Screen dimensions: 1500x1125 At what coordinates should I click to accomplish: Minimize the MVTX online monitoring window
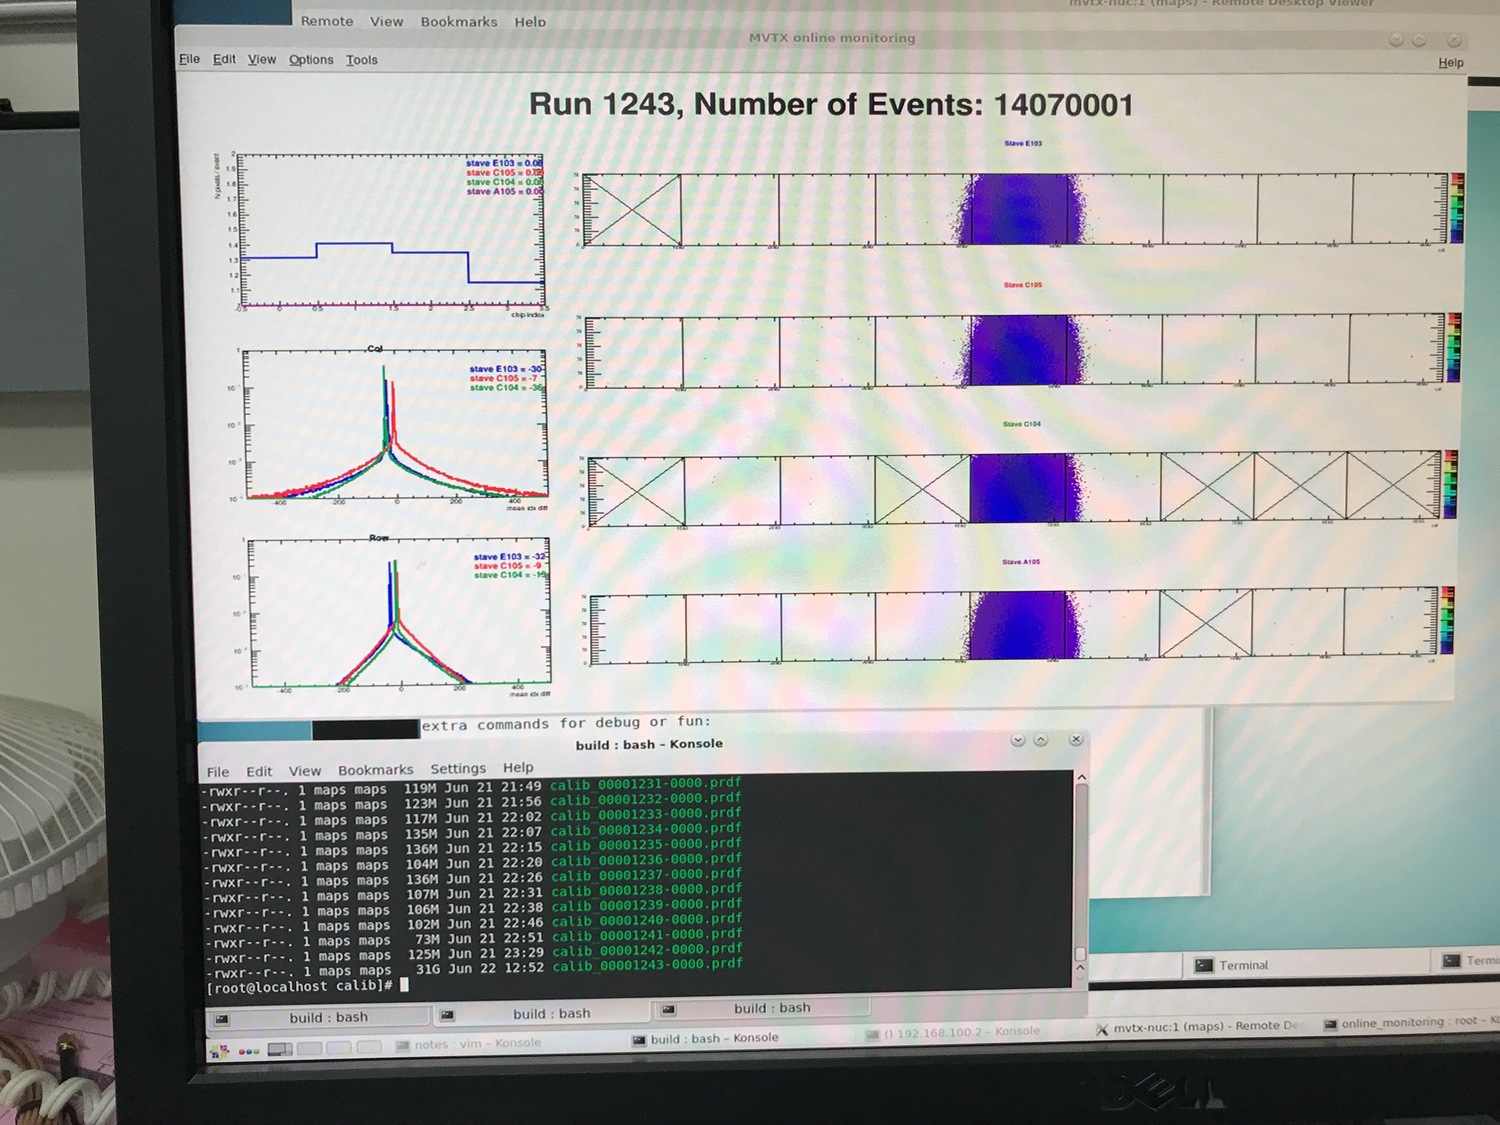(1396, 40)
